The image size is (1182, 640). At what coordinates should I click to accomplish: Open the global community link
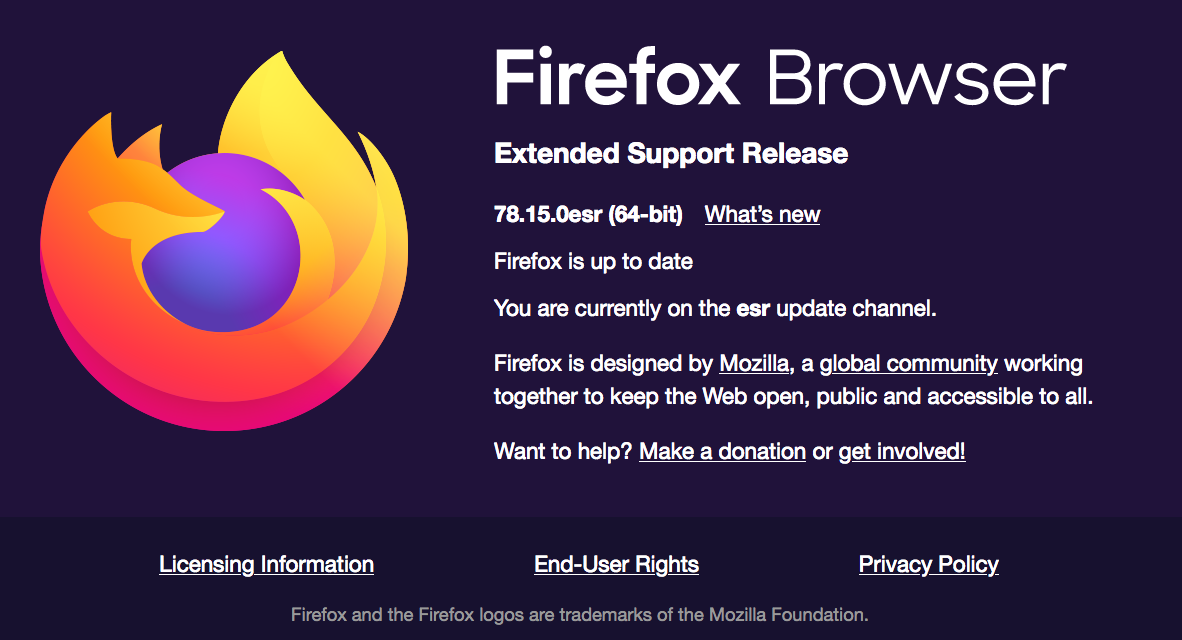(x=908, y=364)
